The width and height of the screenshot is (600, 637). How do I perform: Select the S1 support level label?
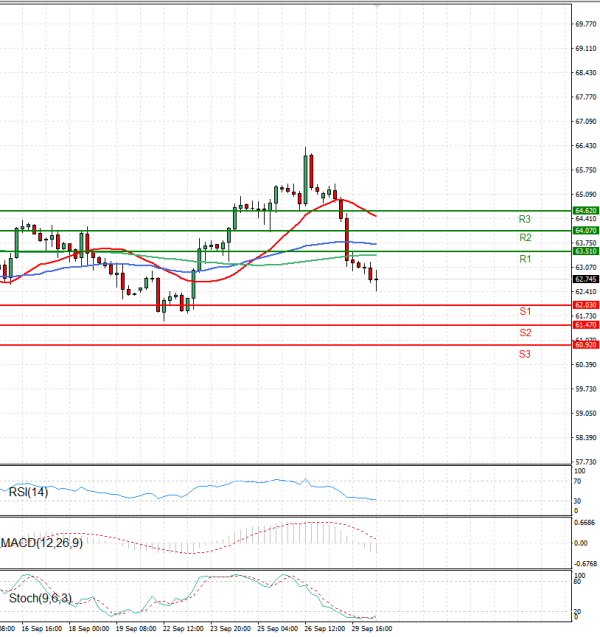524,313
